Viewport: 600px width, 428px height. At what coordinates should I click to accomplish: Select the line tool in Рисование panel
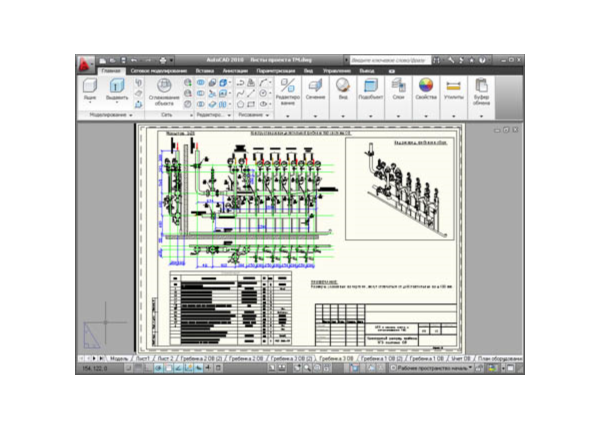[x=251, y=93]
